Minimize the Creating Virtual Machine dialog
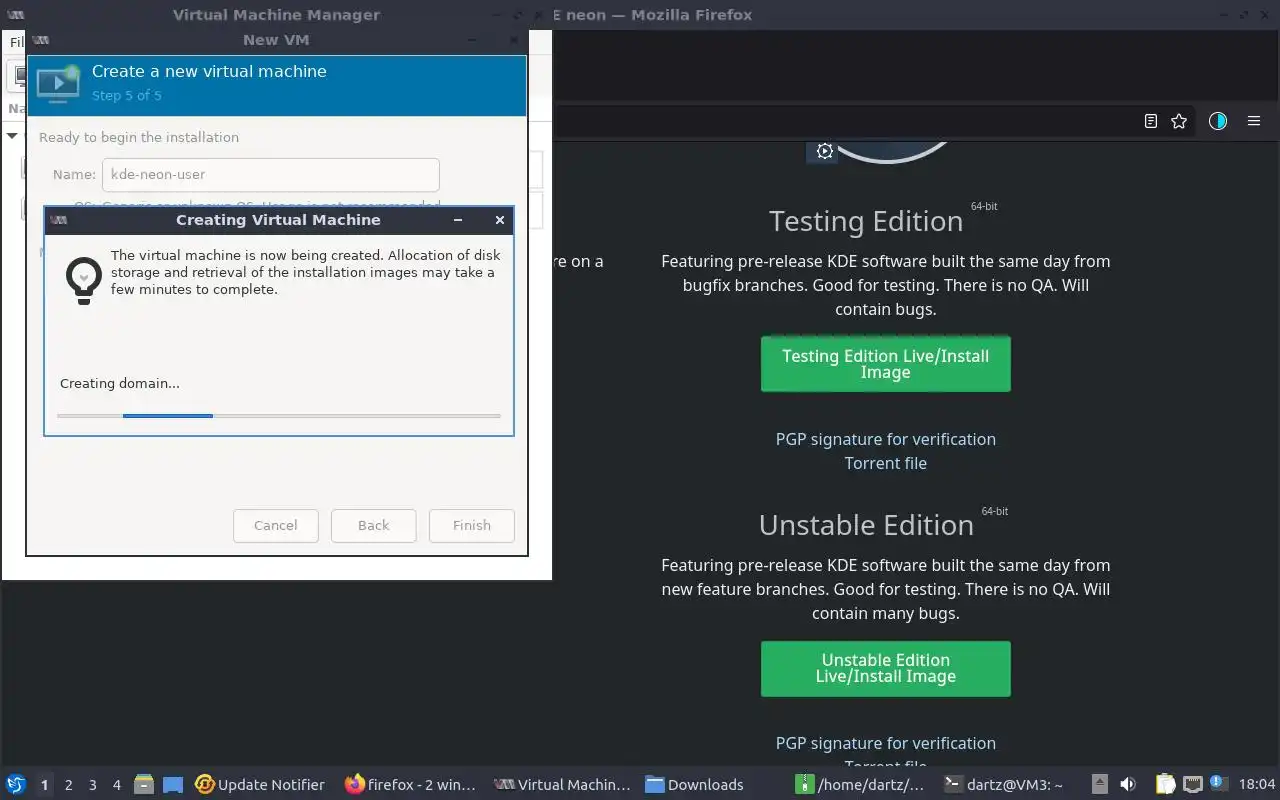The image size is (1280, 800). 458,220
